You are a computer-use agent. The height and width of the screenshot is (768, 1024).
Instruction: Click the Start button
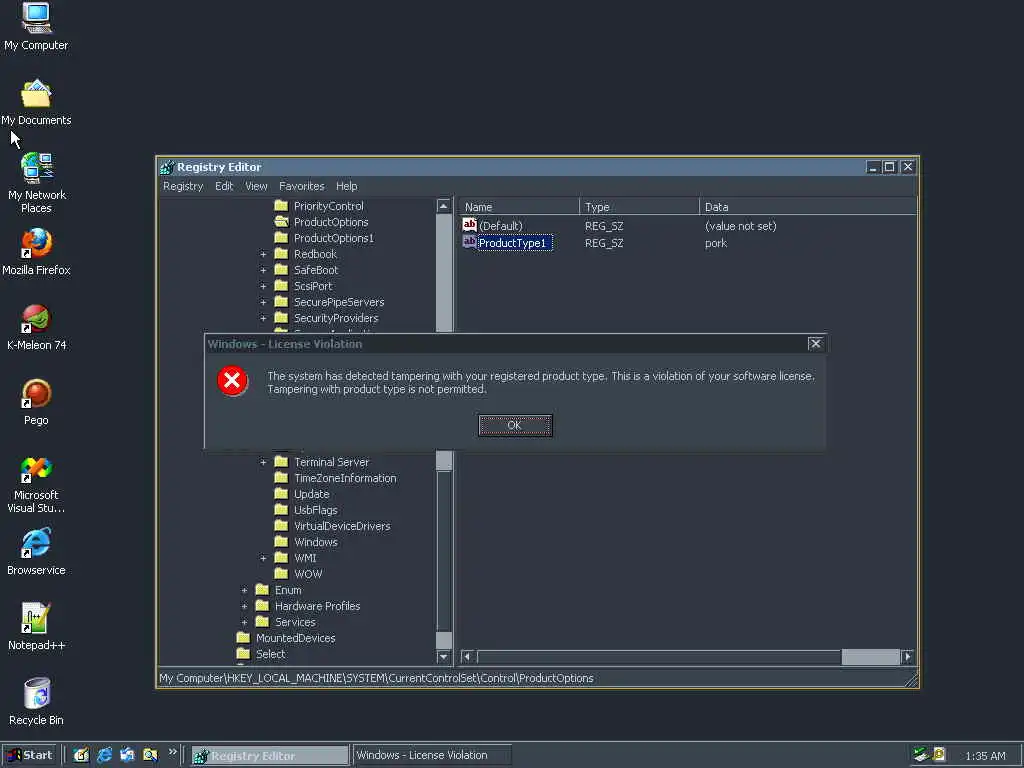tap(29, 756)
